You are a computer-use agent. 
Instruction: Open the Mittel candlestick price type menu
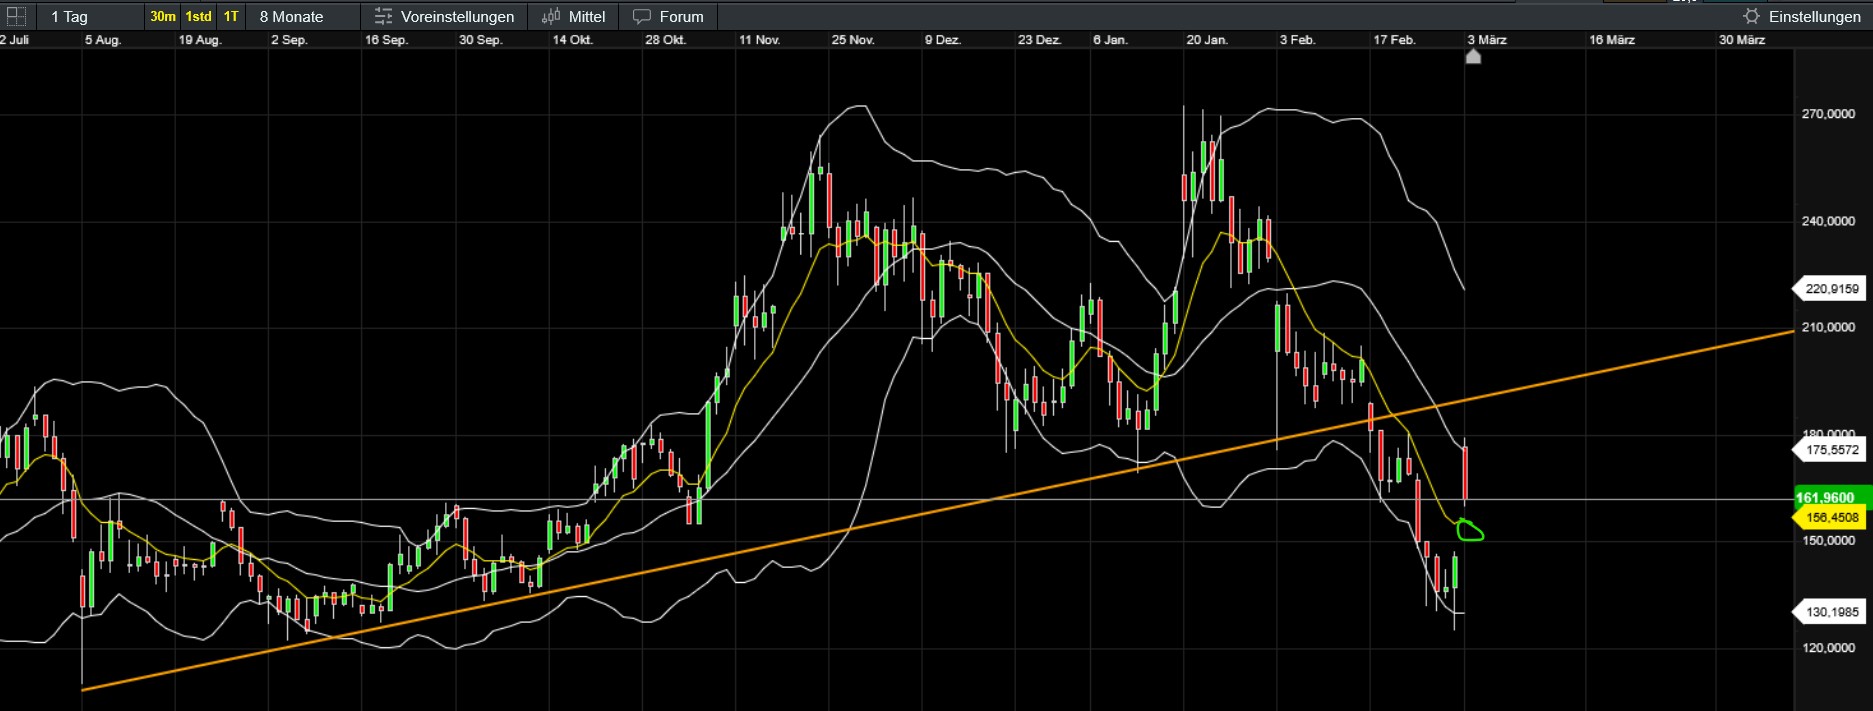pos(573,16)
